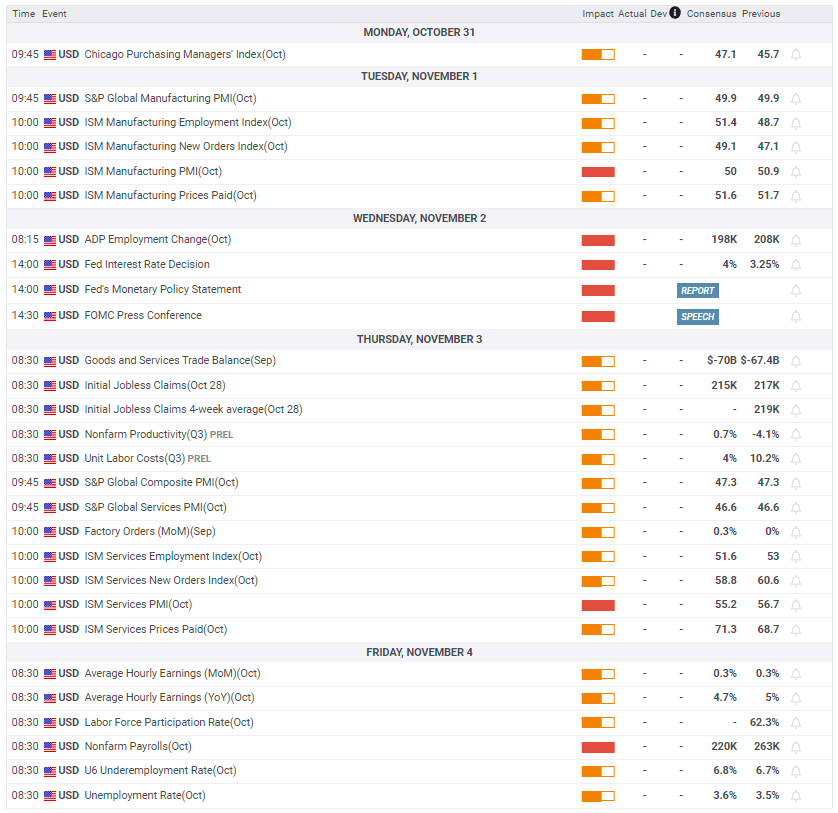Set bell for Labor Force Participation Rate
This screenshot has width=838, height=813.
[x=795, y=723]
